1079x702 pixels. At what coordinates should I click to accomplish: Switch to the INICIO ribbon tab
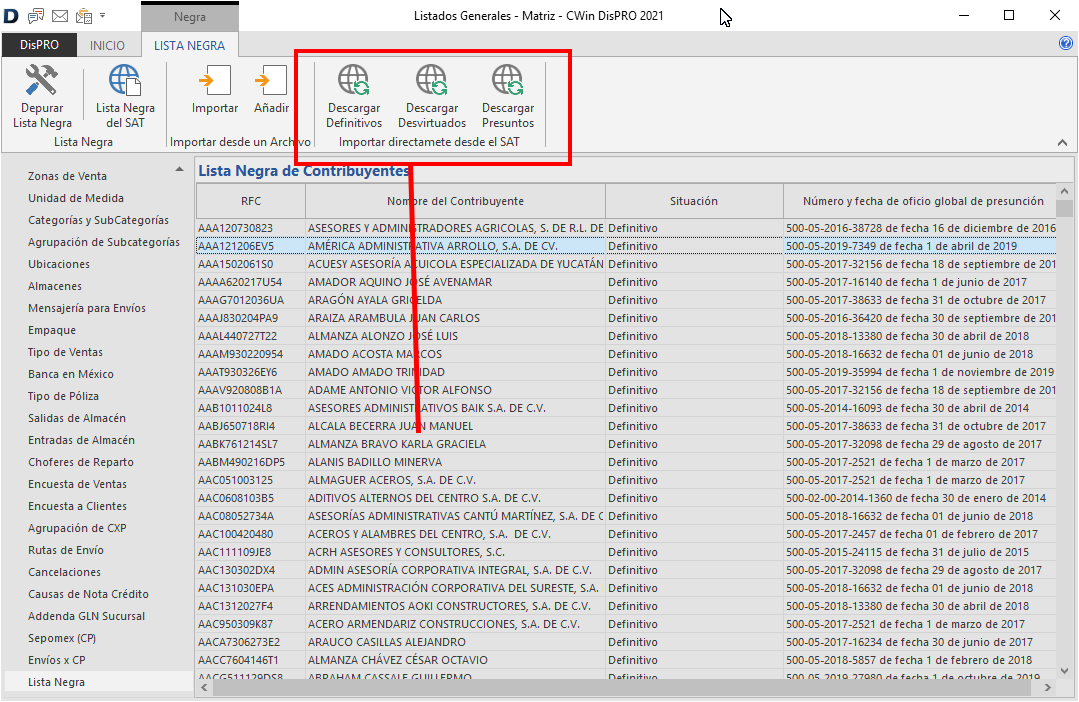point(108,46)
